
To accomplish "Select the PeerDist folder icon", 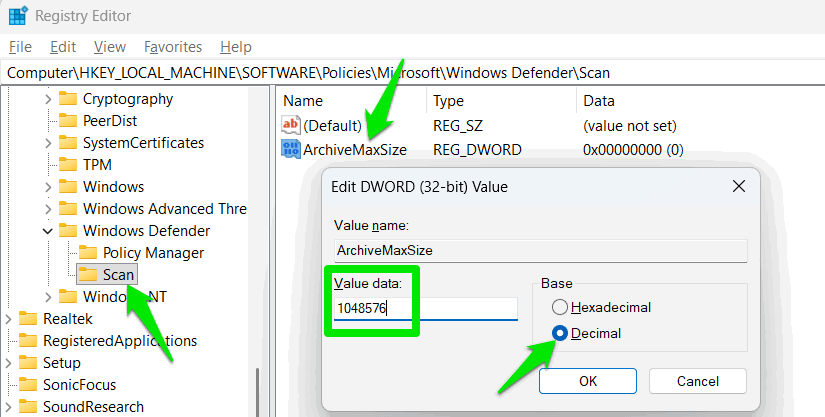I will pyautogui.click(x=68, y=121).
